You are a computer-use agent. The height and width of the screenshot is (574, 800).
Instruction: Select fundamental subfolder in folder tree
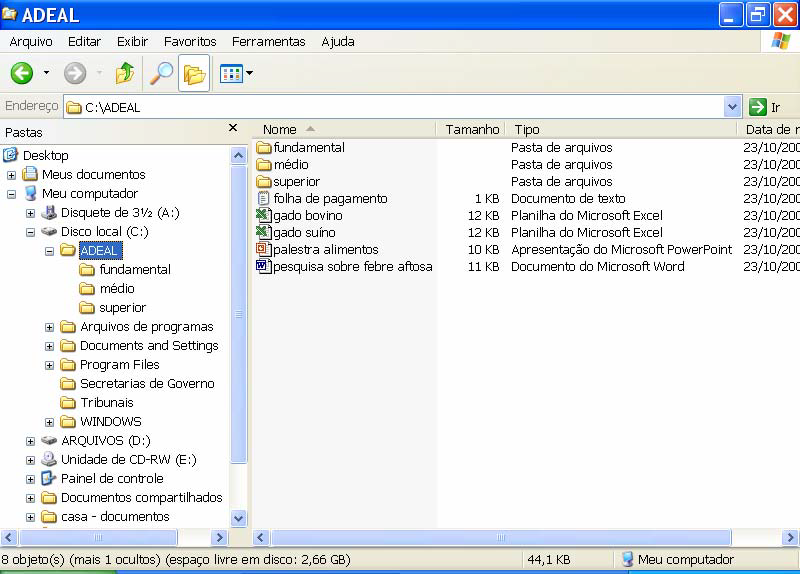click(135, 269)
